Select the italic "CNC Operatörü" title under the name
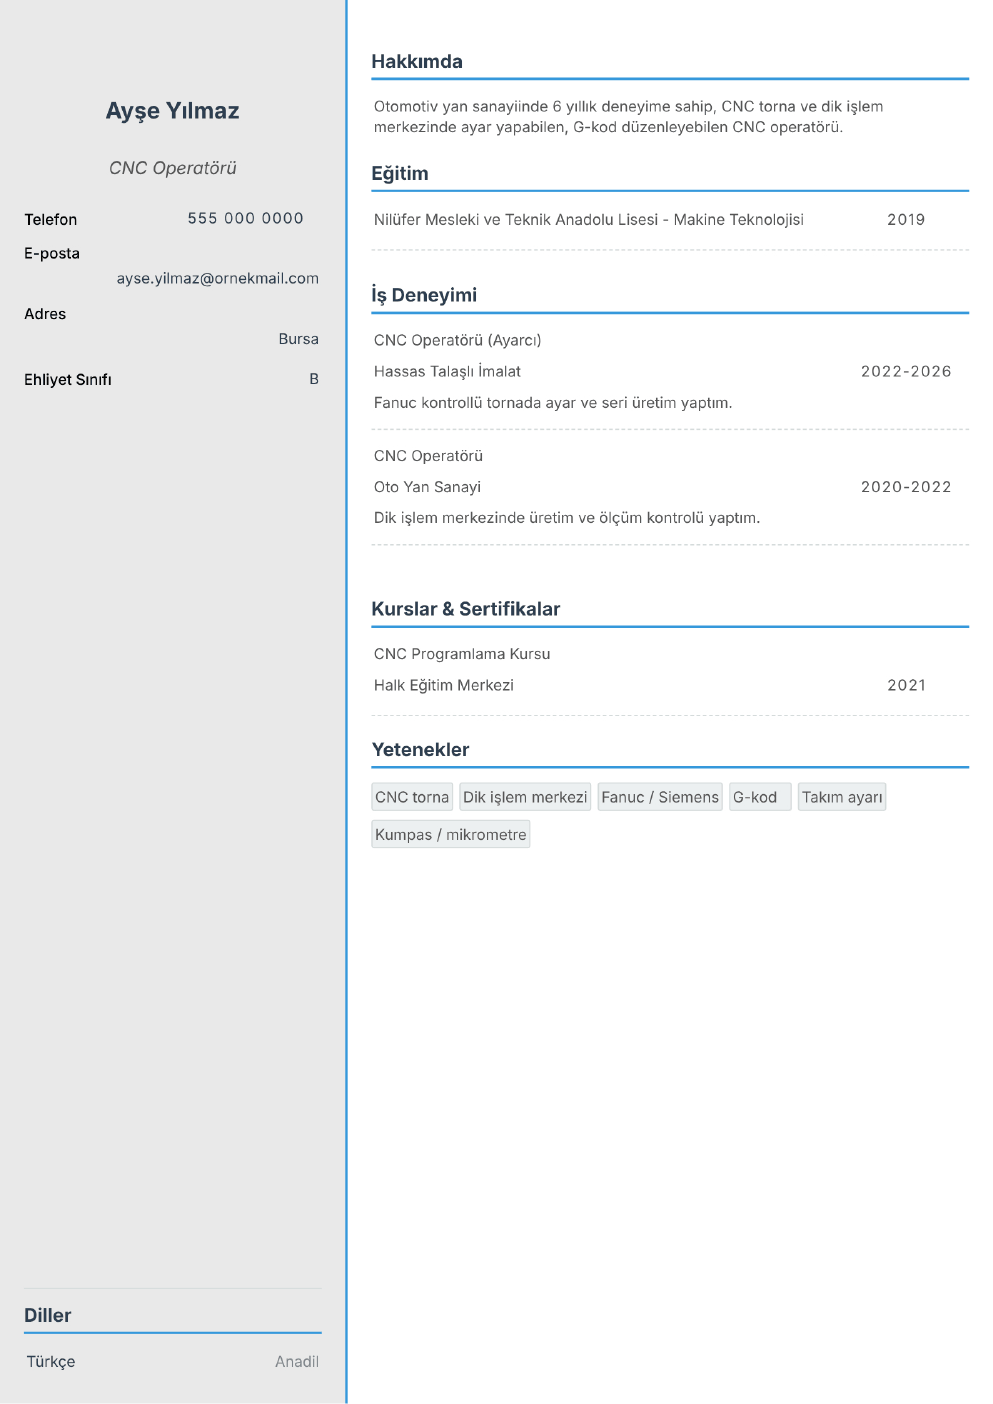 (x=173, y=168)
